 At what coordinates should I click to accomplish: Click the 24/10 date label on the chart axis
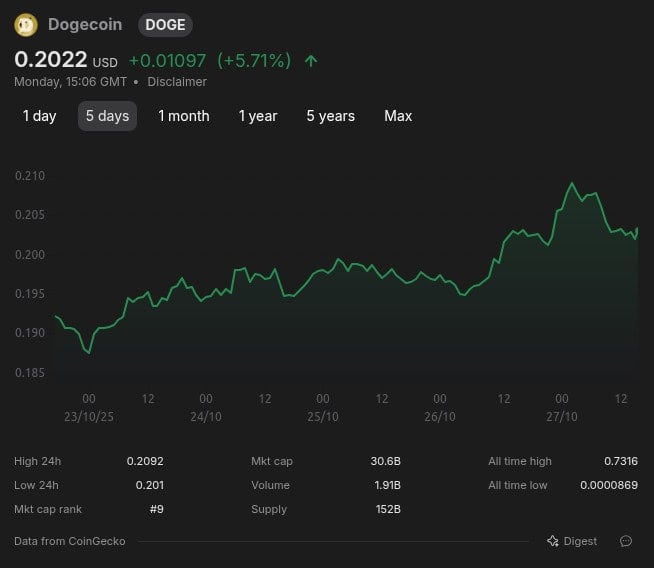point(206,416)
